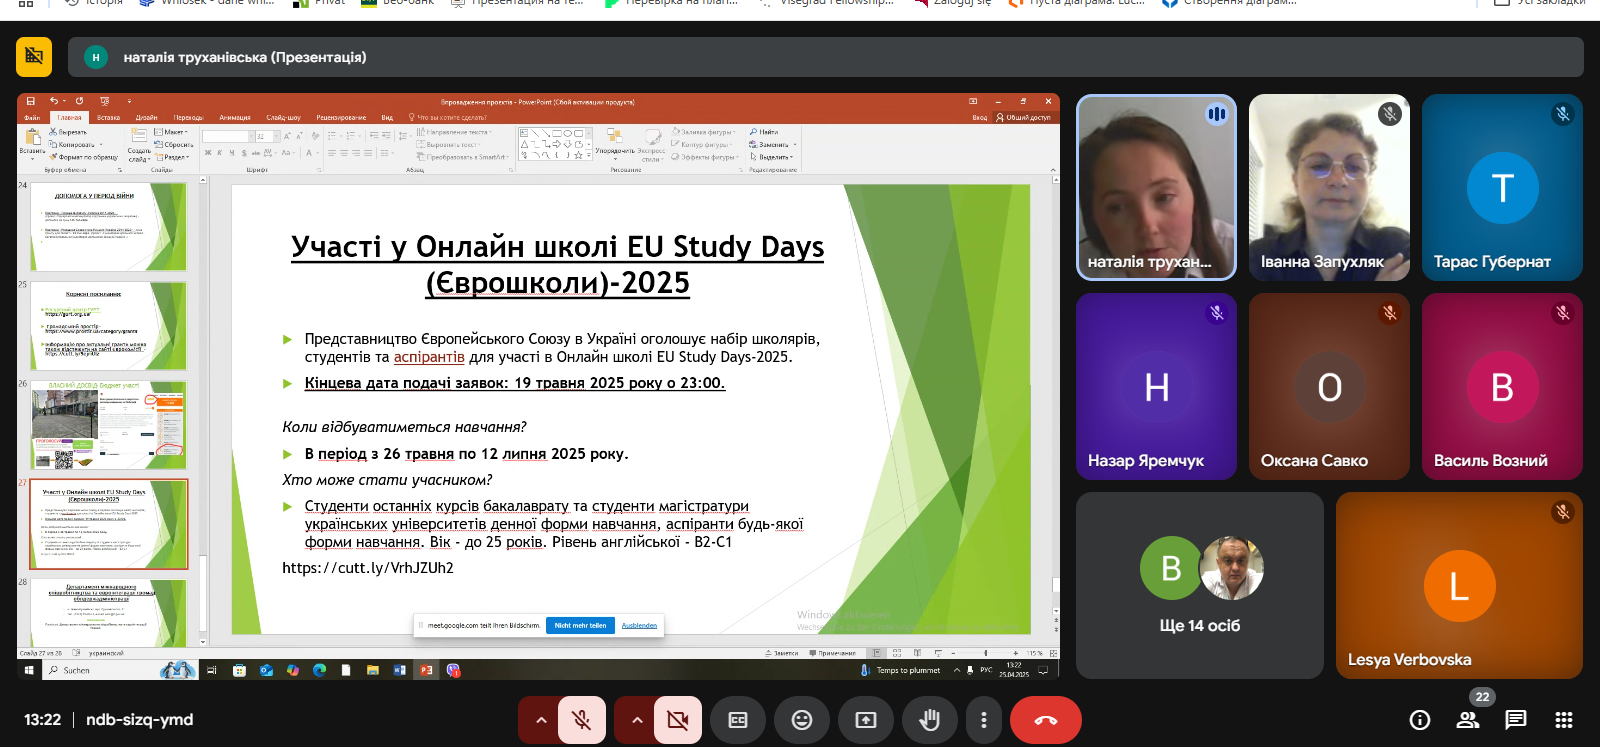Toggle italic К formatting in ribbon
The image size is (1600, 747).
coord(220,153)
